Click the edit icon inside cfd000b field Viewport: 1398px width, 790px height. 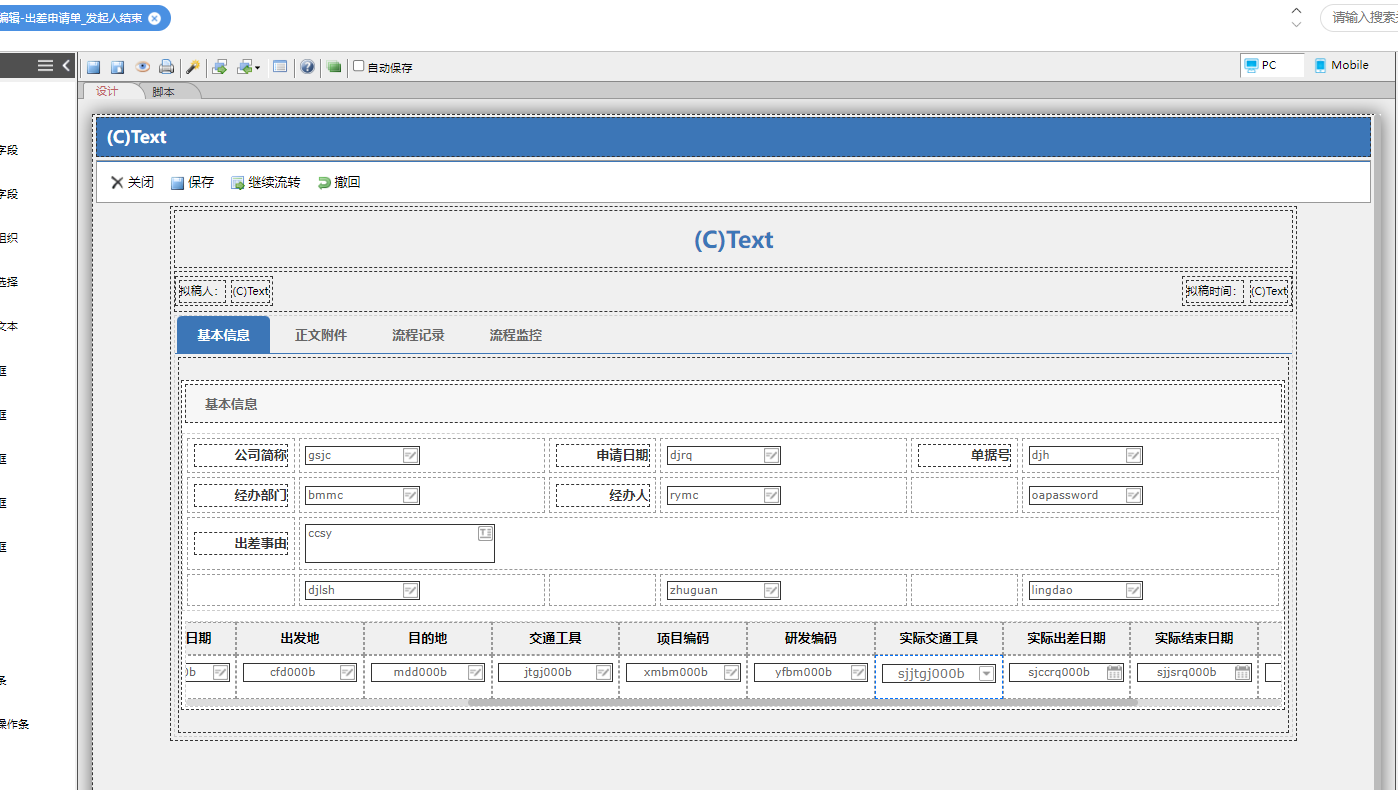(x=347, y=673)
